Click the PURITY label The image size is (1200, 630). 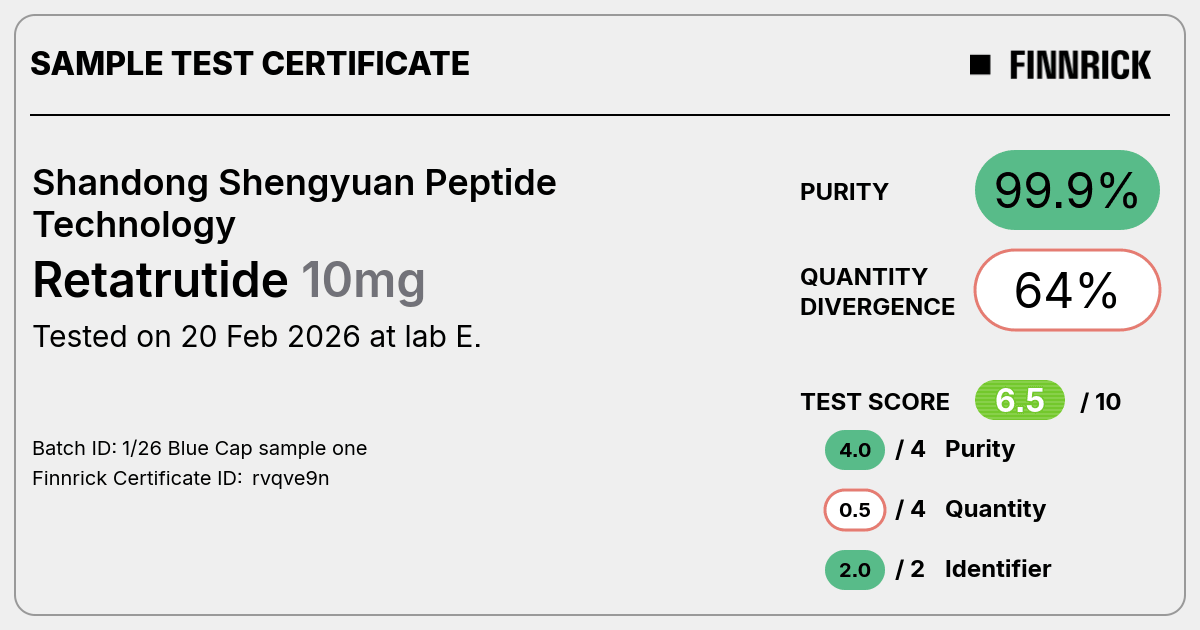point(844,192)
